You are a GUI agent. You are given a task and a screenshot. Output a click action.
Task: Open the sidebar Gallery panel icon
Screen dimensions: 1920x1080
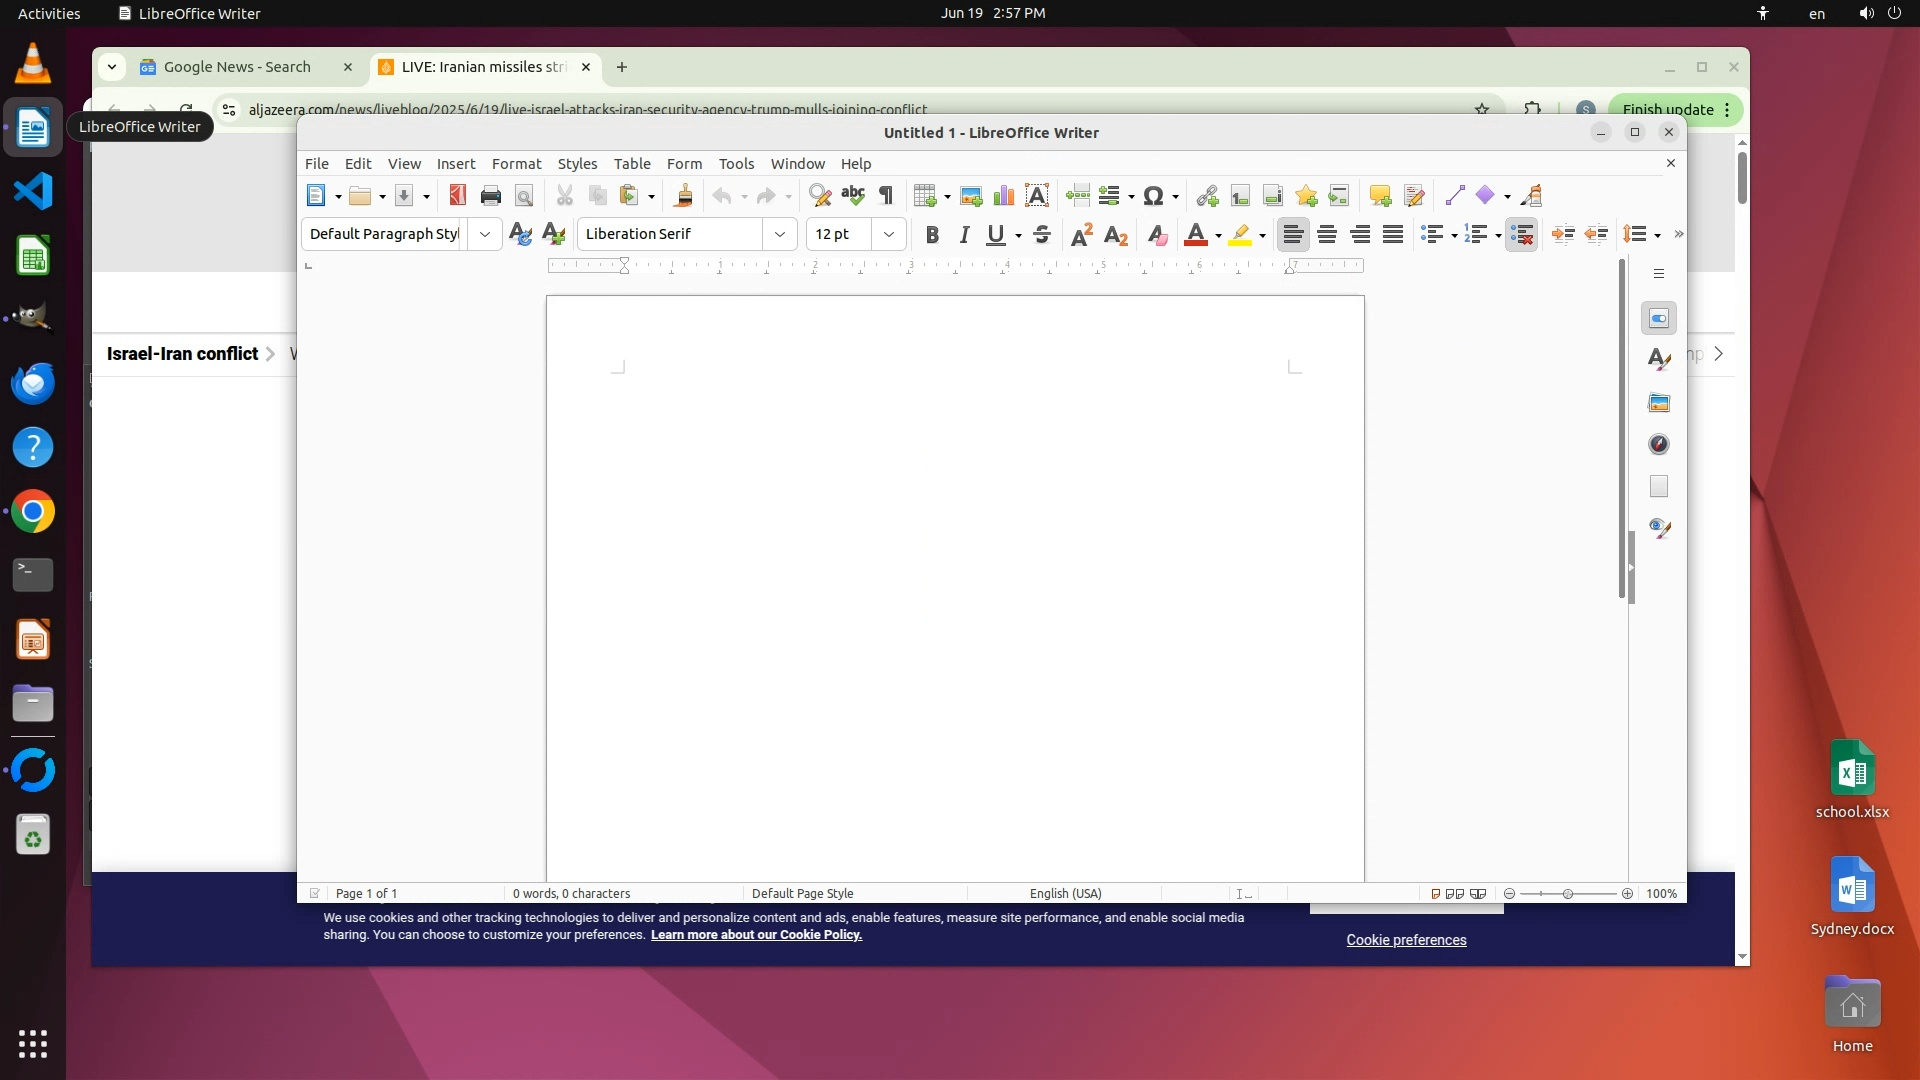[1659, 403]
